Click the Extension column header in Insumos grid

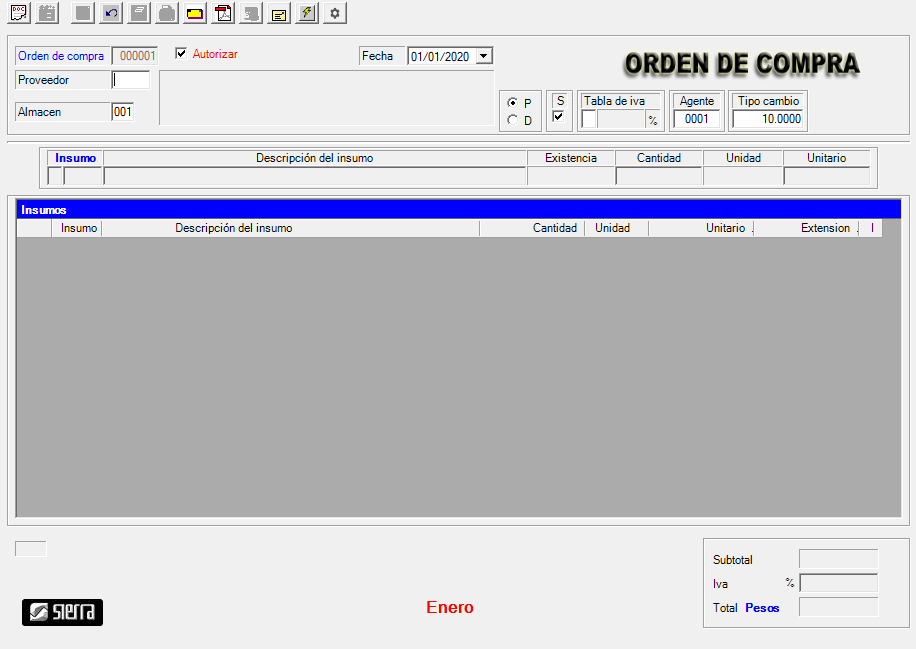(824, 228)
